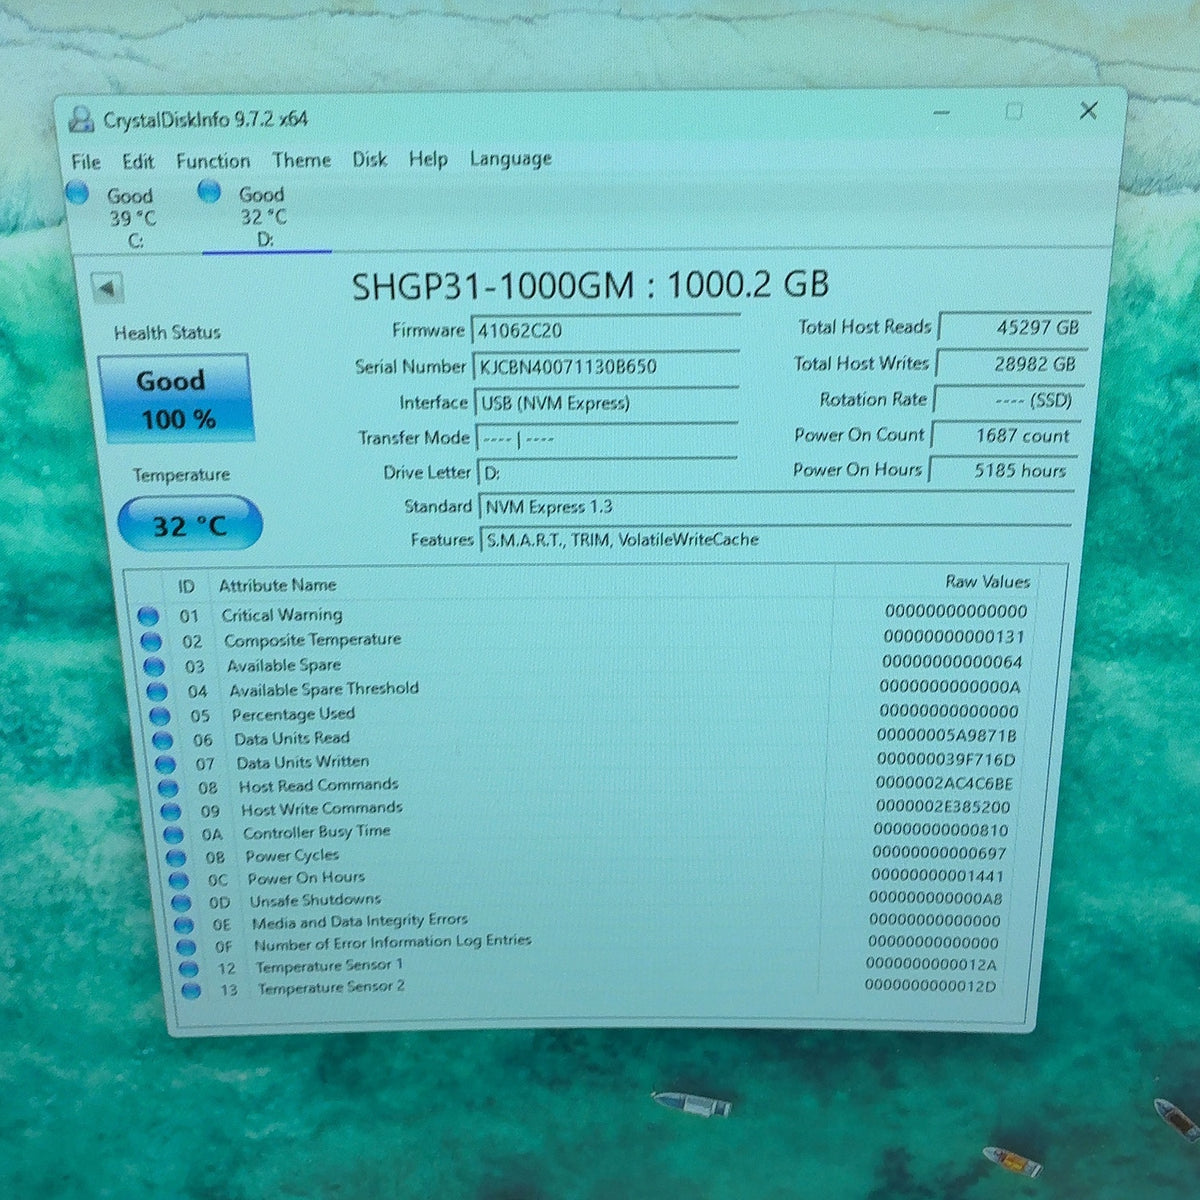This screenshot has height=1200, width=1200.
Task: Open the Edit menu
Action: (x=138, y=161)
